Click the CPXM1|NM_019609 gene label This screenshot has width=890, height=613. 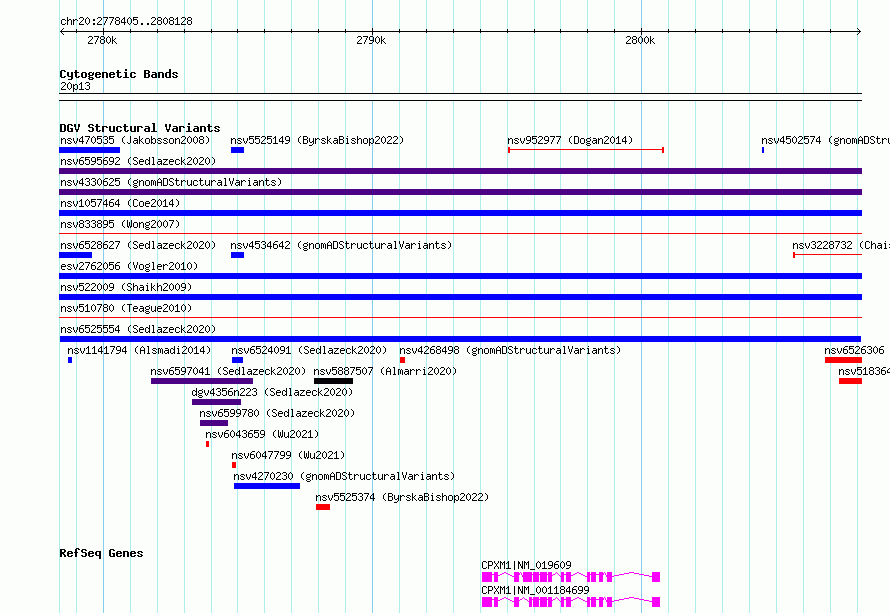[x=526, y=565]
